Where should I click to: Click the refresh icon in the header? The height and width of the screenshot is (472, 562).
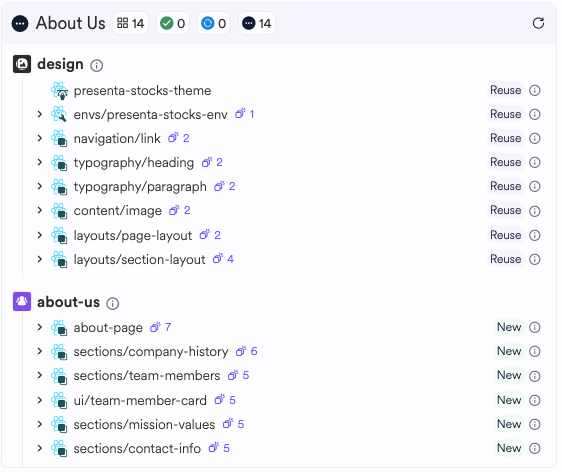[x=538, y=23]
